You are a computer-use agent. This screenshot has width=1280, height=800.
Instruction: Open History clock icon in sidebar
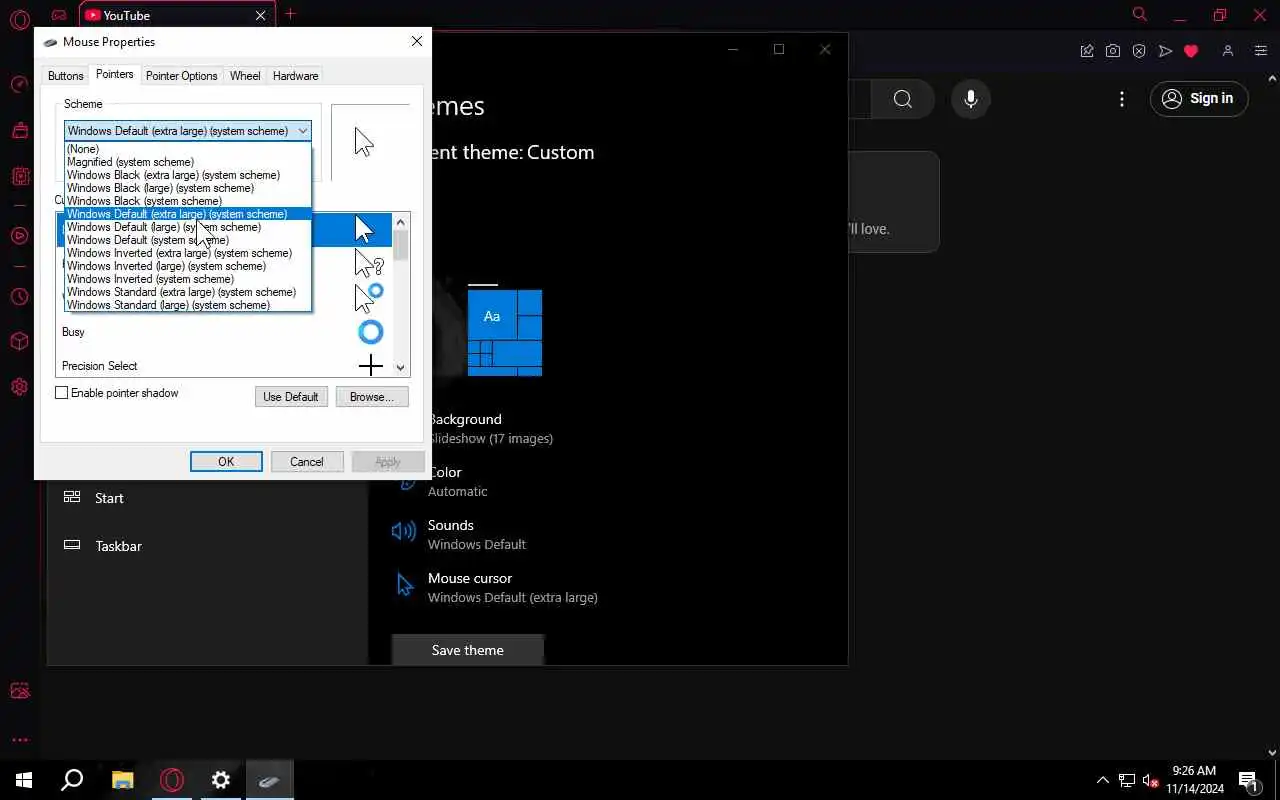19,297
